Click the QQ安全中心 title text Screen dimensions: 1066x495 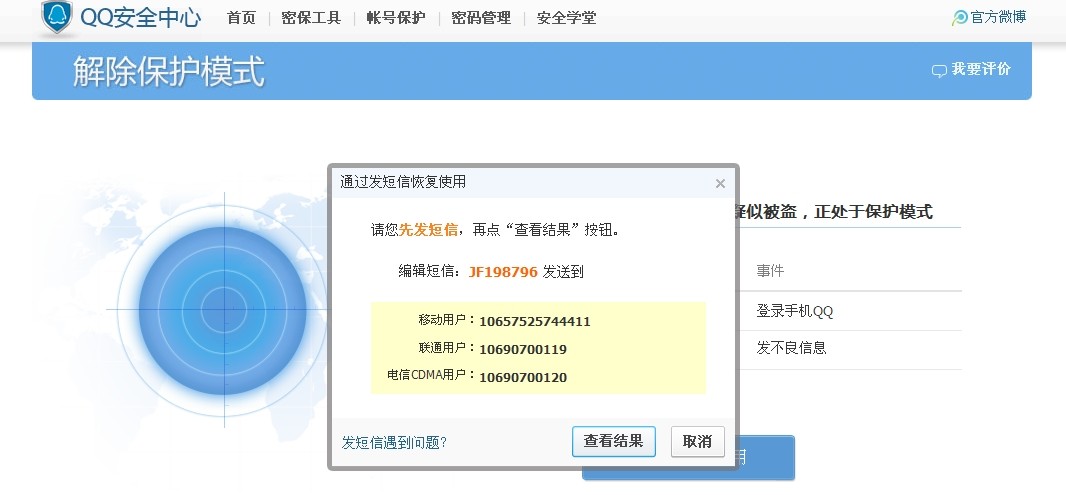coord(141,18)
